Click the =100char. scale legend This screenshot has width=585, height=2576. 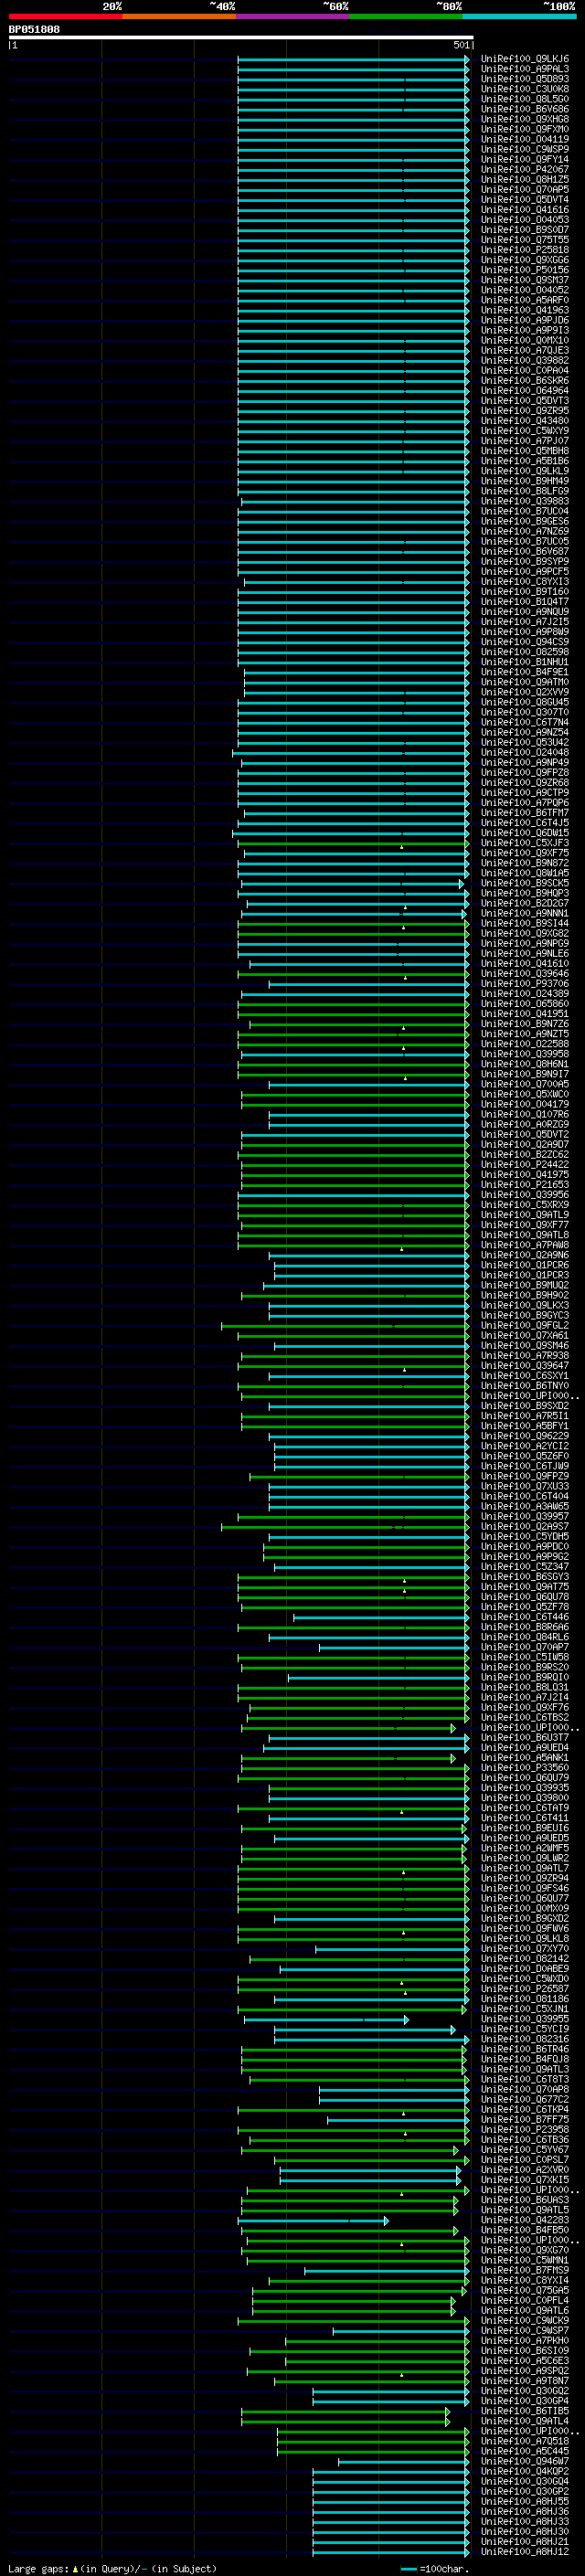tap(433, 2568)
